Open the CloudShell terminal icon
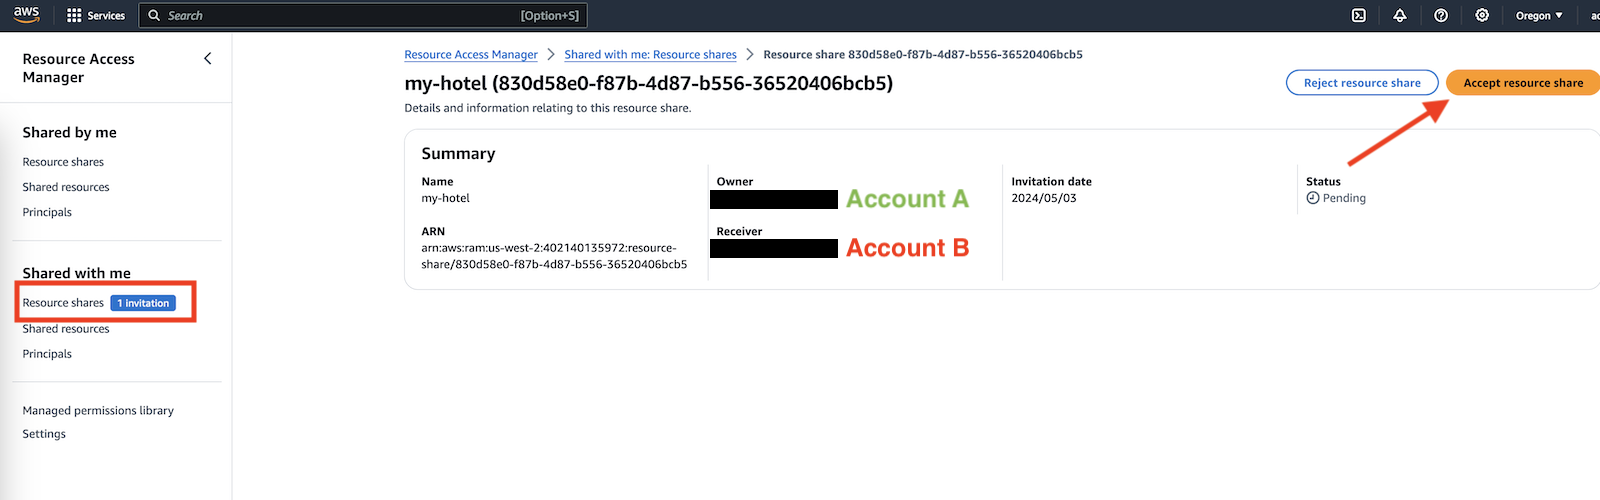The image size is (1600, 500). click(x=1359, y=16)
